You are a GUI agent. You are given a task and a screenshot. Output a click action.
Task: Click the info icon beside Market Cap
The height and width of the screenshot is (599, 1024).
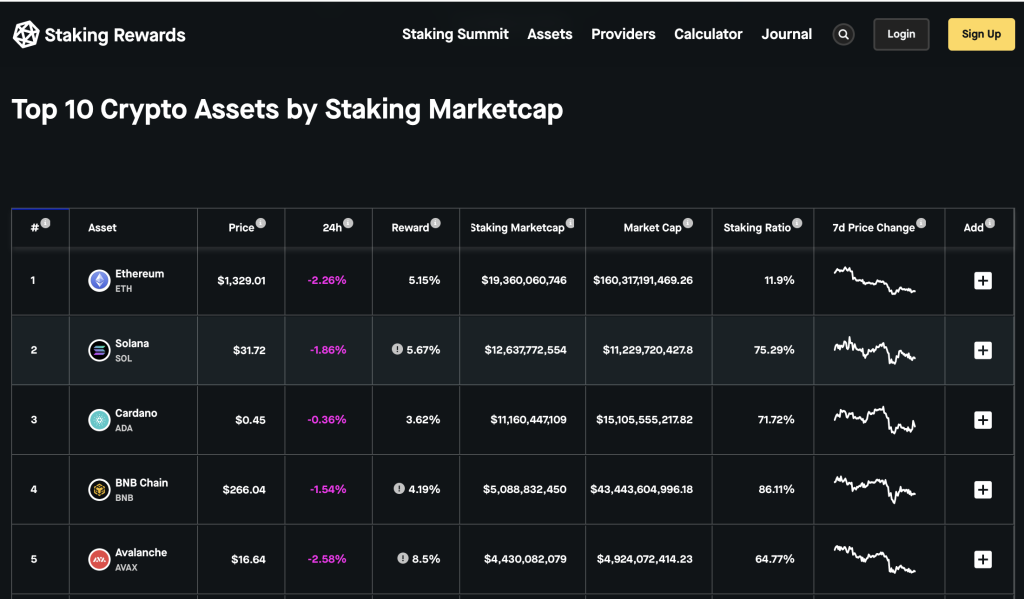(x=688, y=223)
